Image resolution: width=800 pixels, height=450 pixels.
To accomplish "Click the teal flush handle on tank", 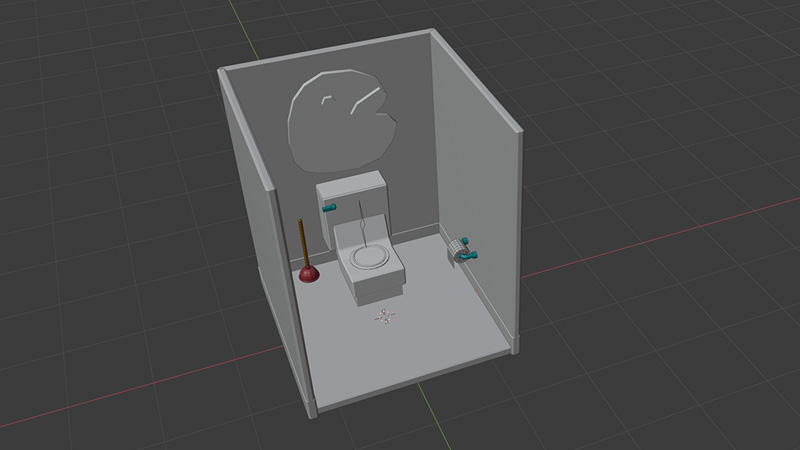I will (x=329, y=208).
